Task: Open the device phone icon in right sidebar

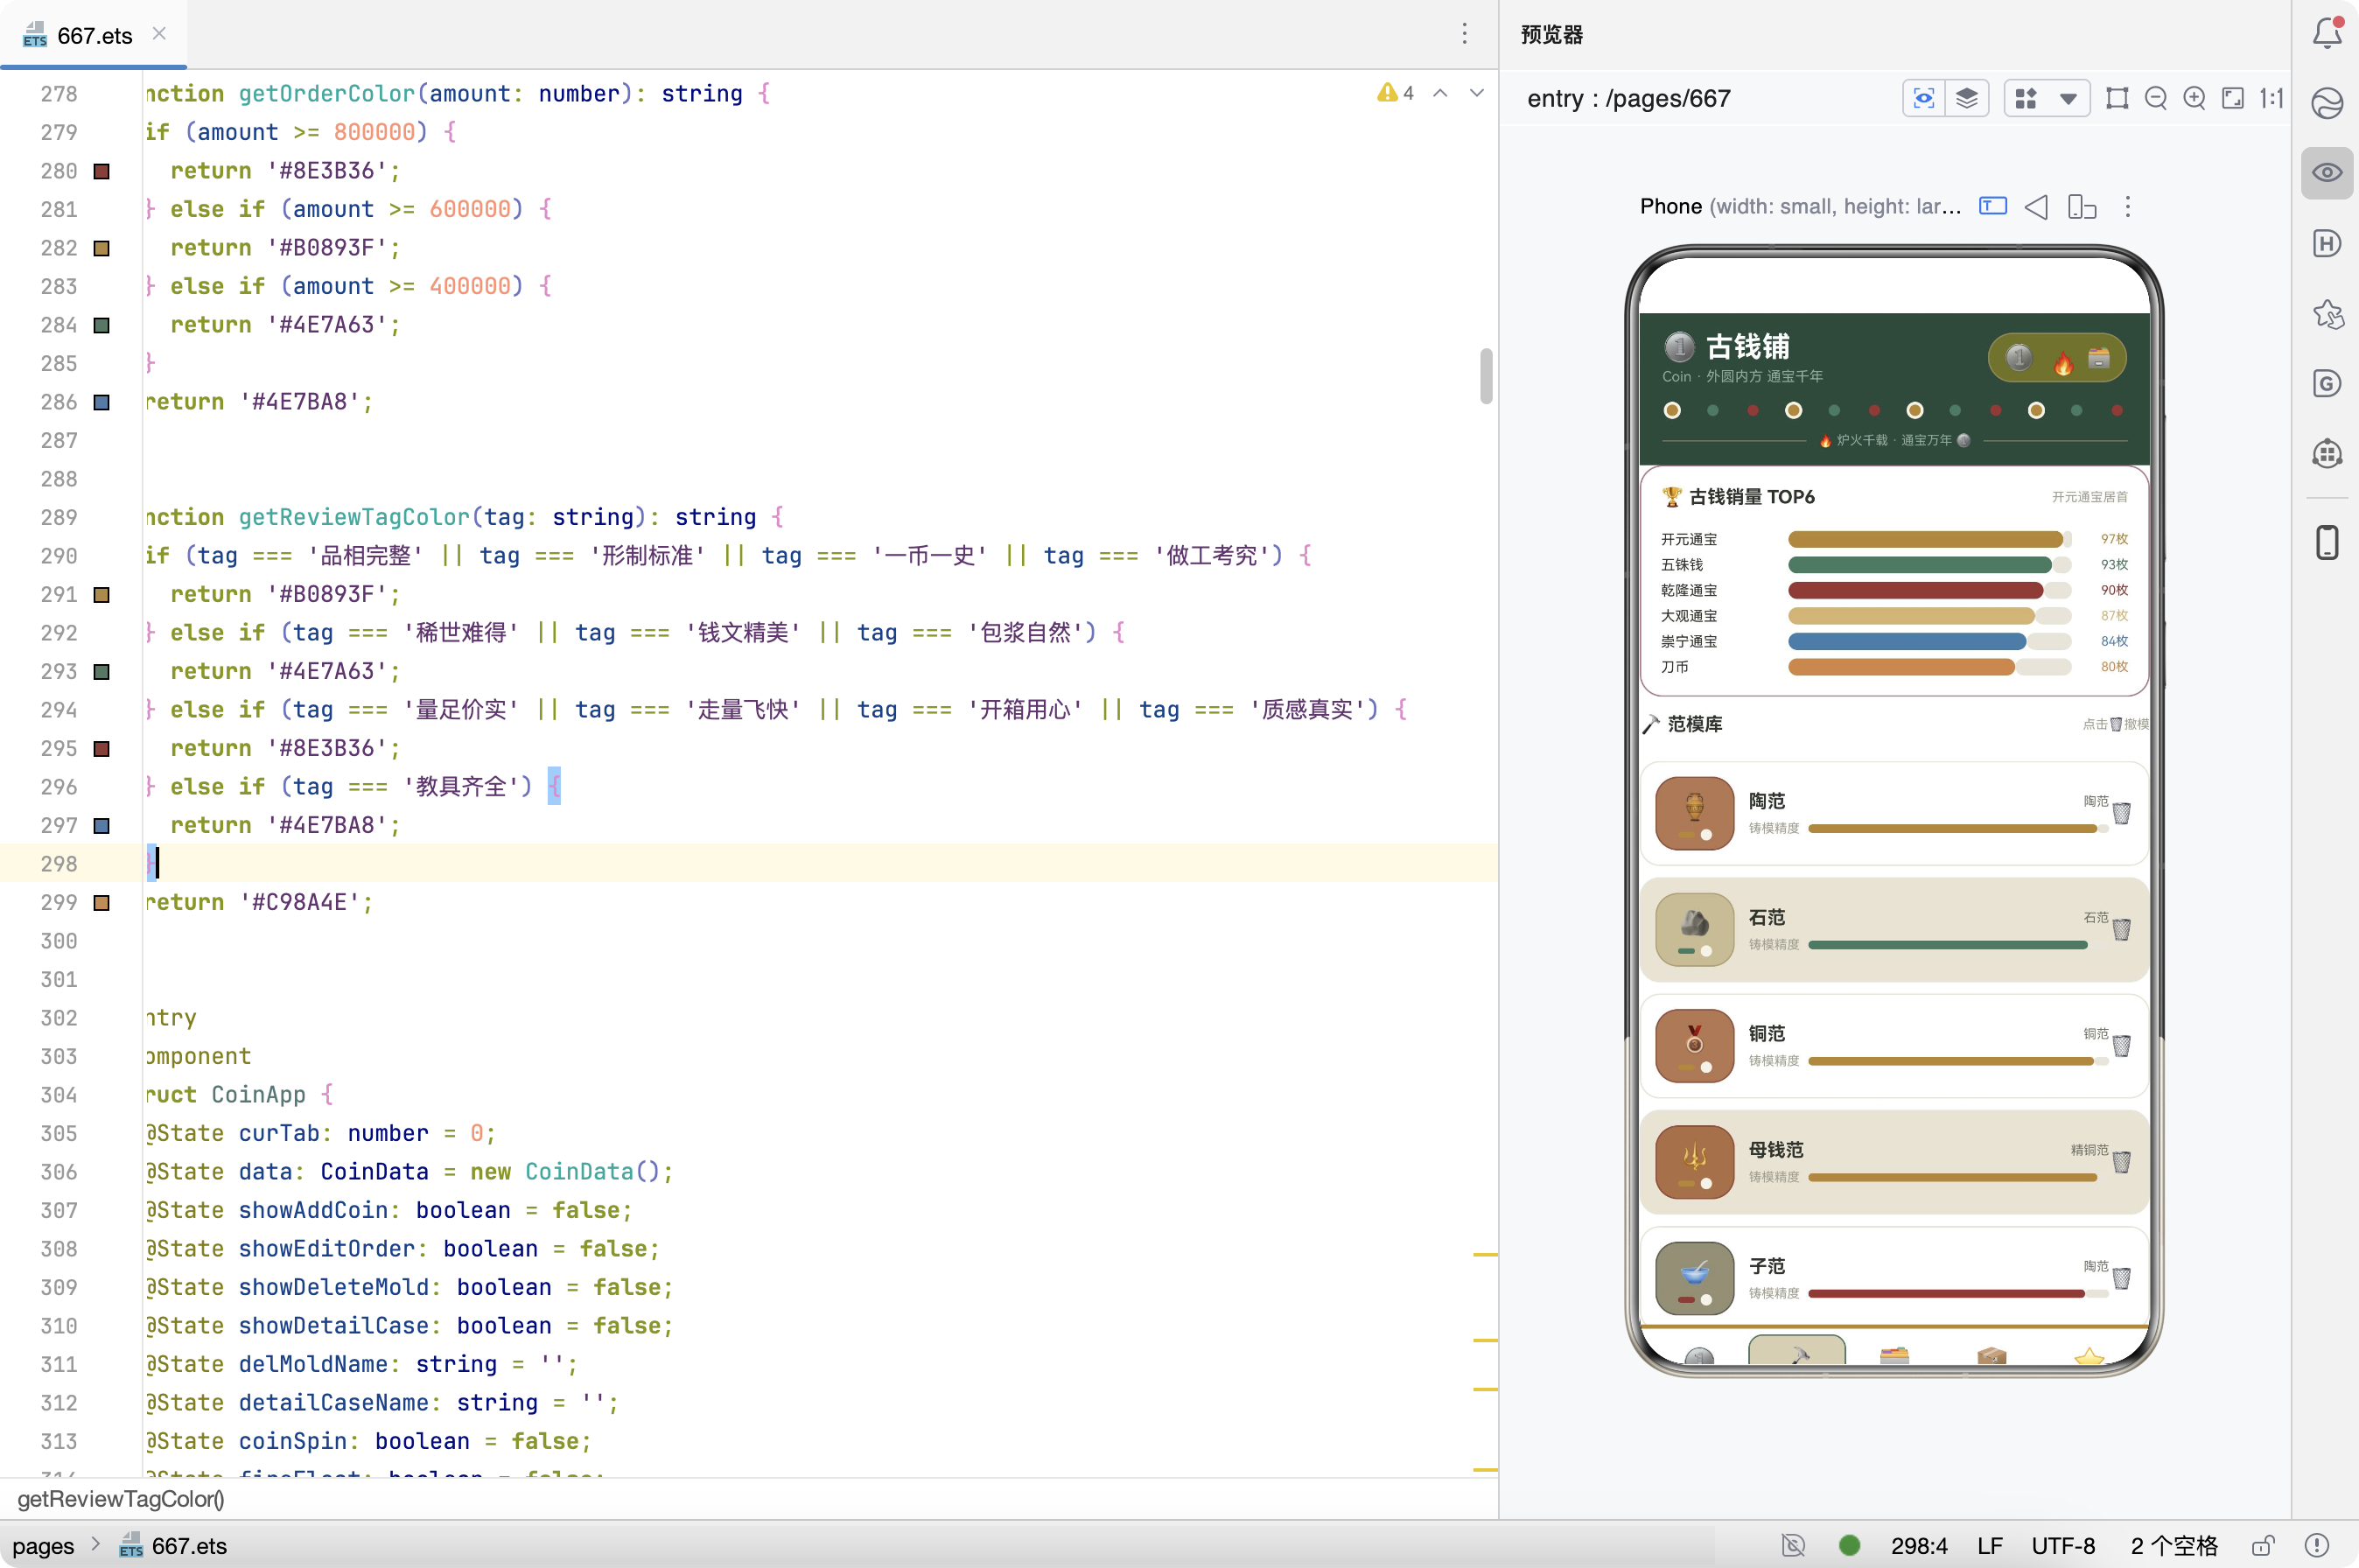Action: 2327,542
